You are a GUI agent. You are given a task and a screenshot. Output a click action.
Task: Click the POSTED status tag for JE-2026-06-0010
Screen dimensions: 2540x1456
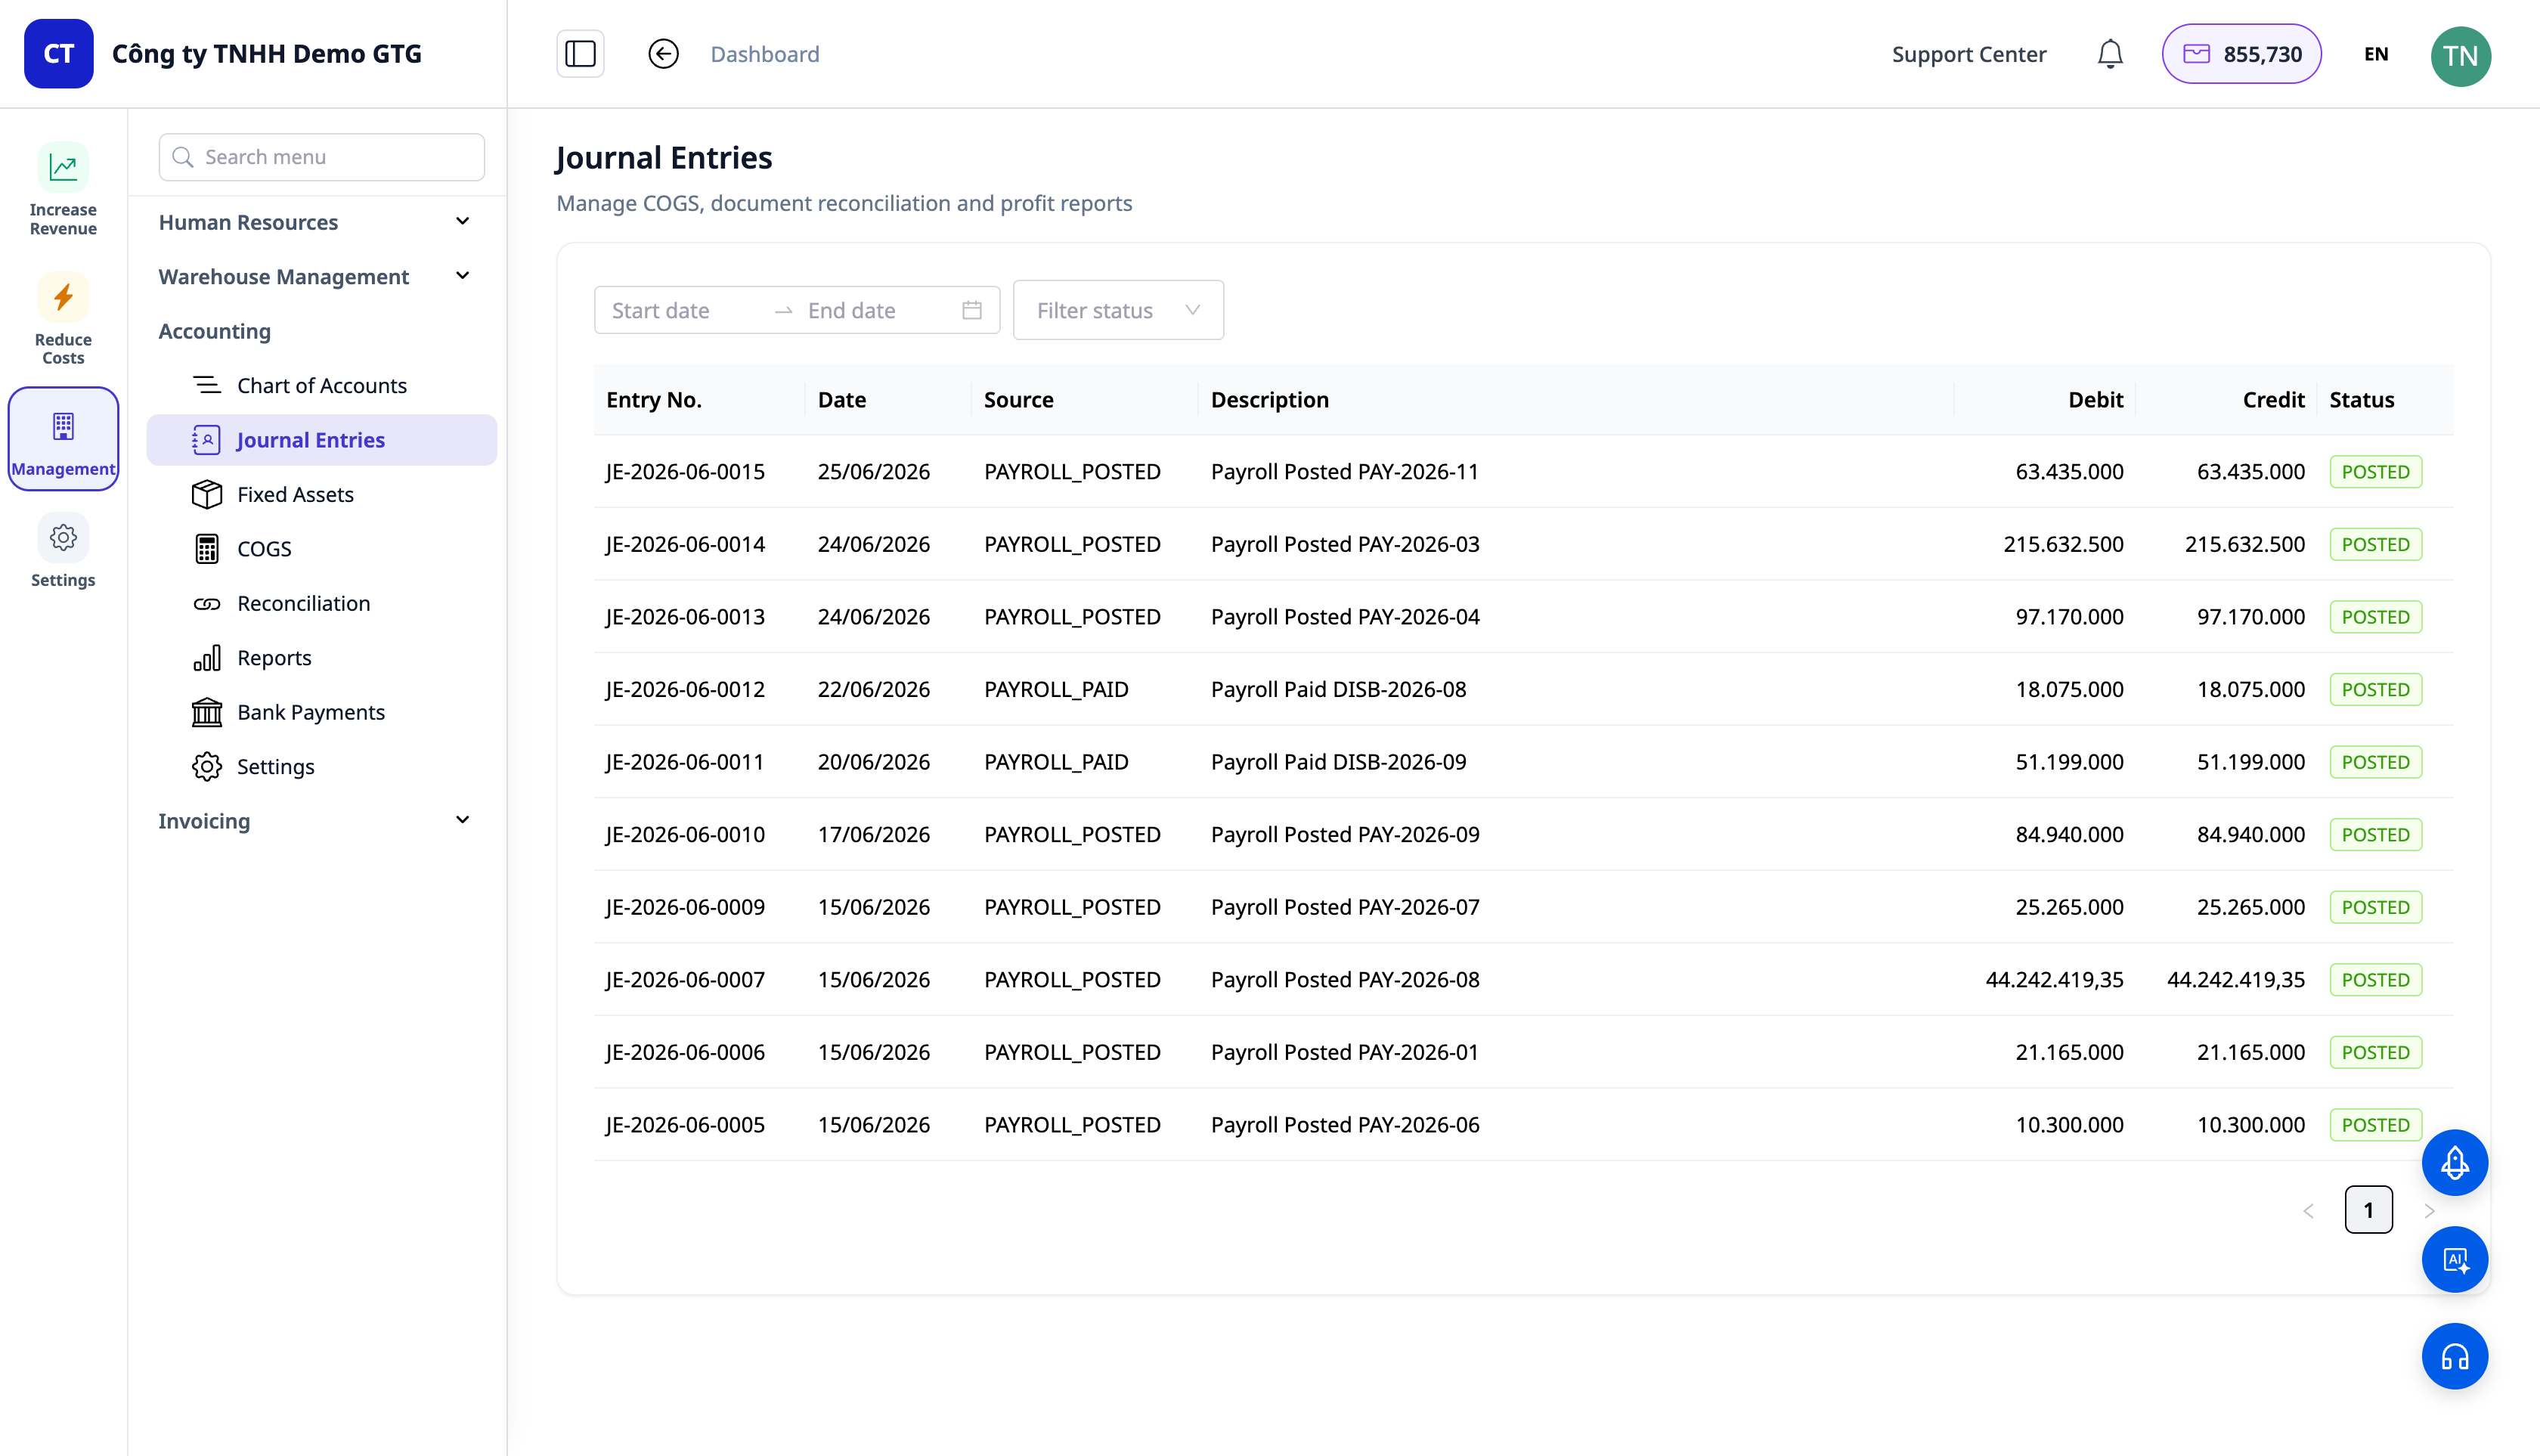pyautogui.click(x=2375, y=835)
